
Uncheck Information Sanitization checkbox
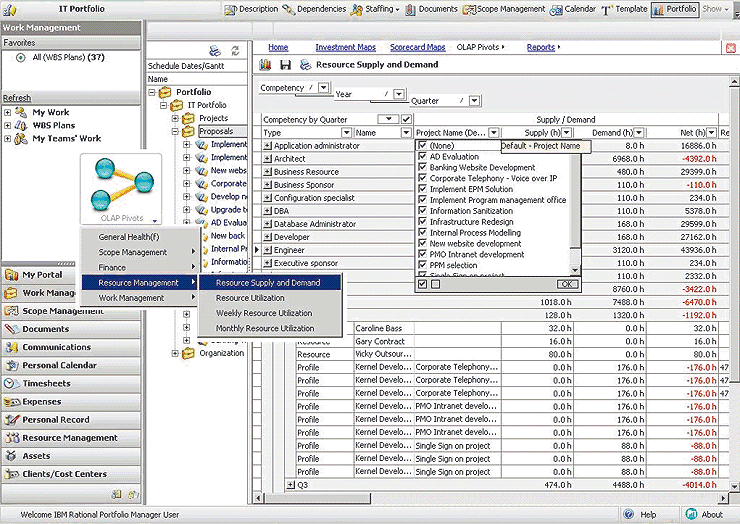[x=422, y=211]
